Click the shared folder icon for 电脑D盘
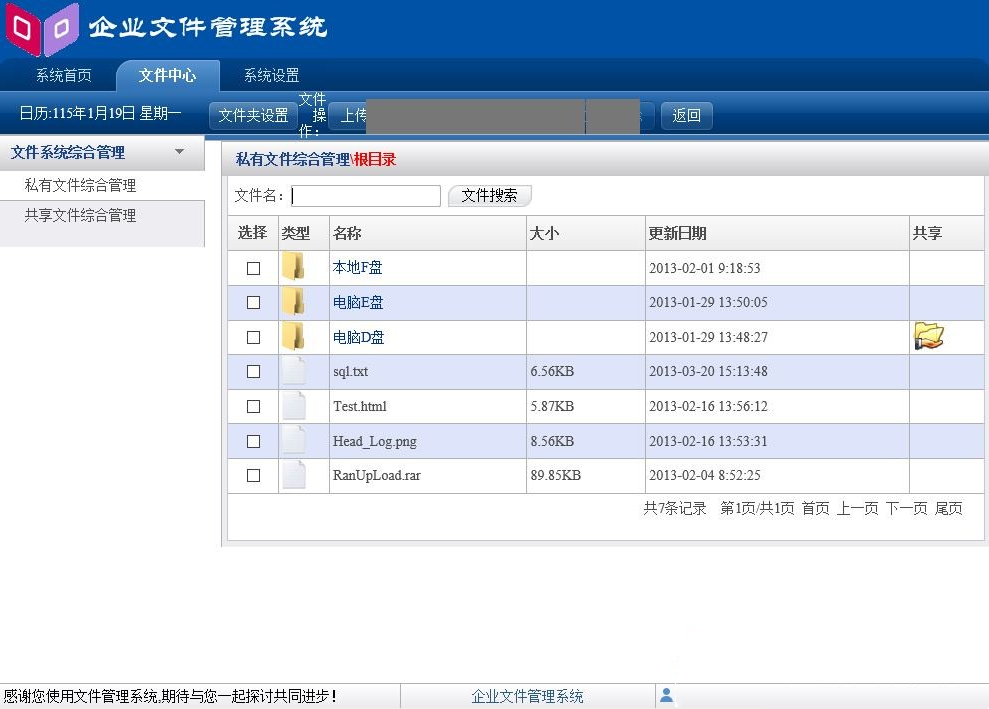This screenshot has width=989, height=709. 929,336
